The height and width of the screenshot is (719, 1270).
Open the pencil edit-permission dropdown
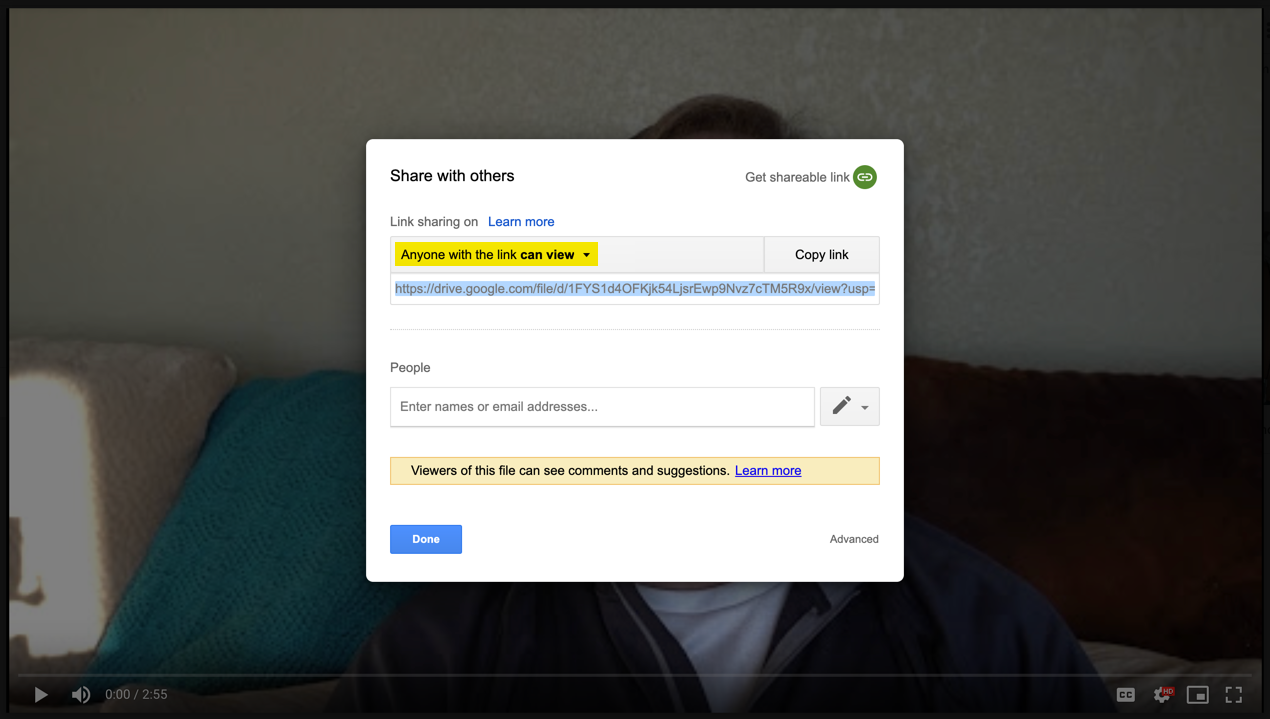(x=850, y=407)
